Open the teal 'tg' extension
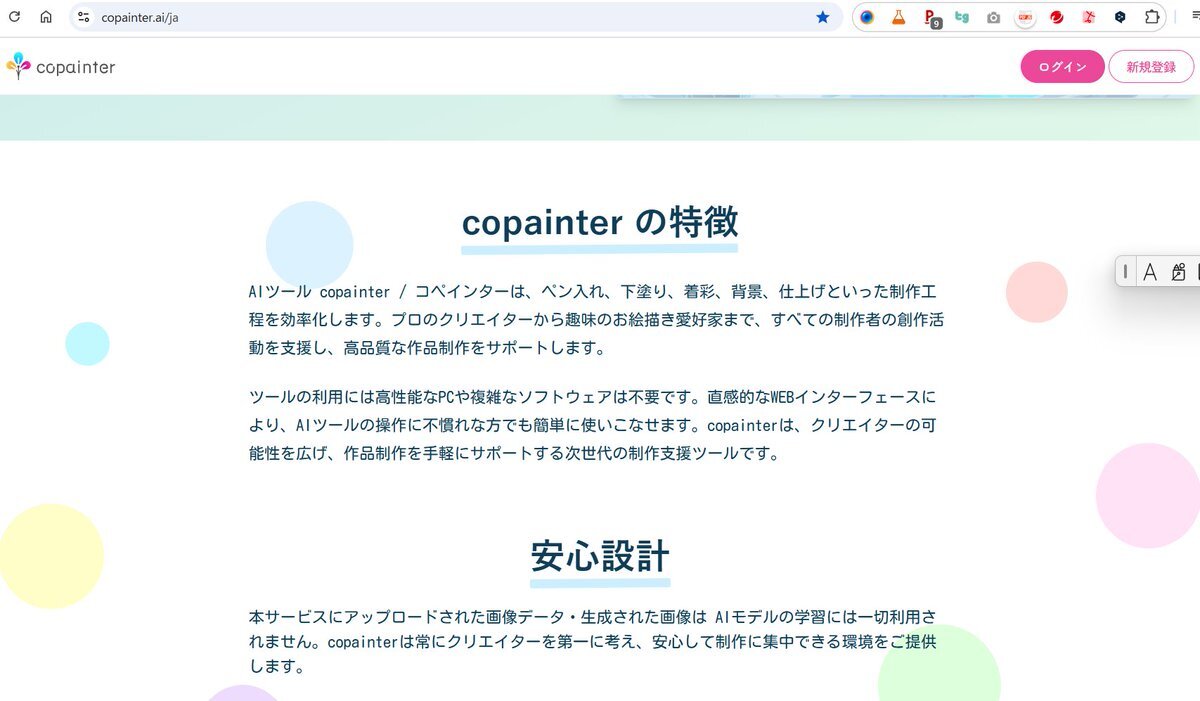This screenshot has width=1200, height=701. point(962,17)
